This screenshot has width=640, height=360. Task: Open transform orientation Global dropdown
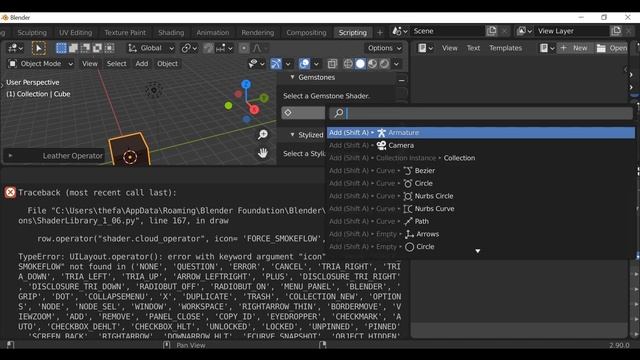pos(151,48)
